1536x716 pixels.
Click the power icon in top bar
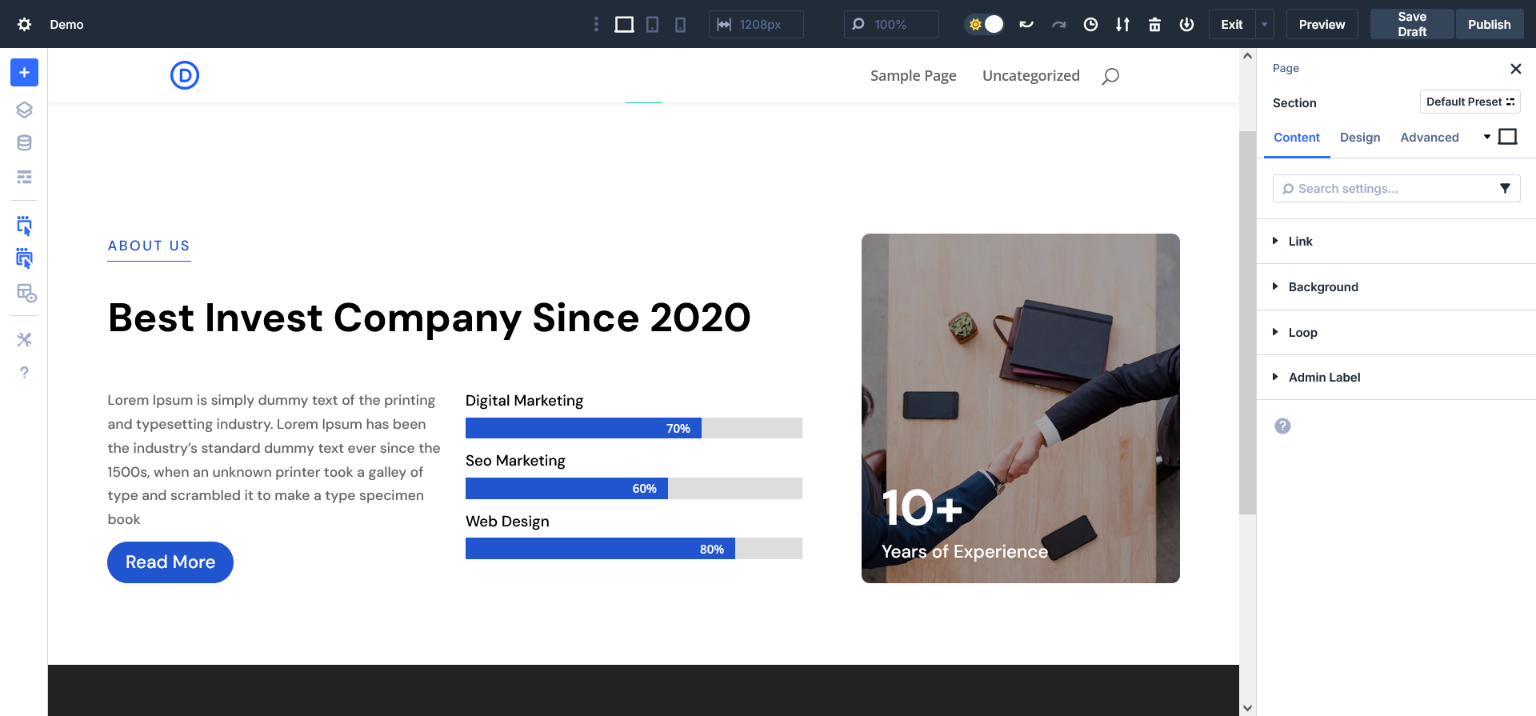[1187, 24]
